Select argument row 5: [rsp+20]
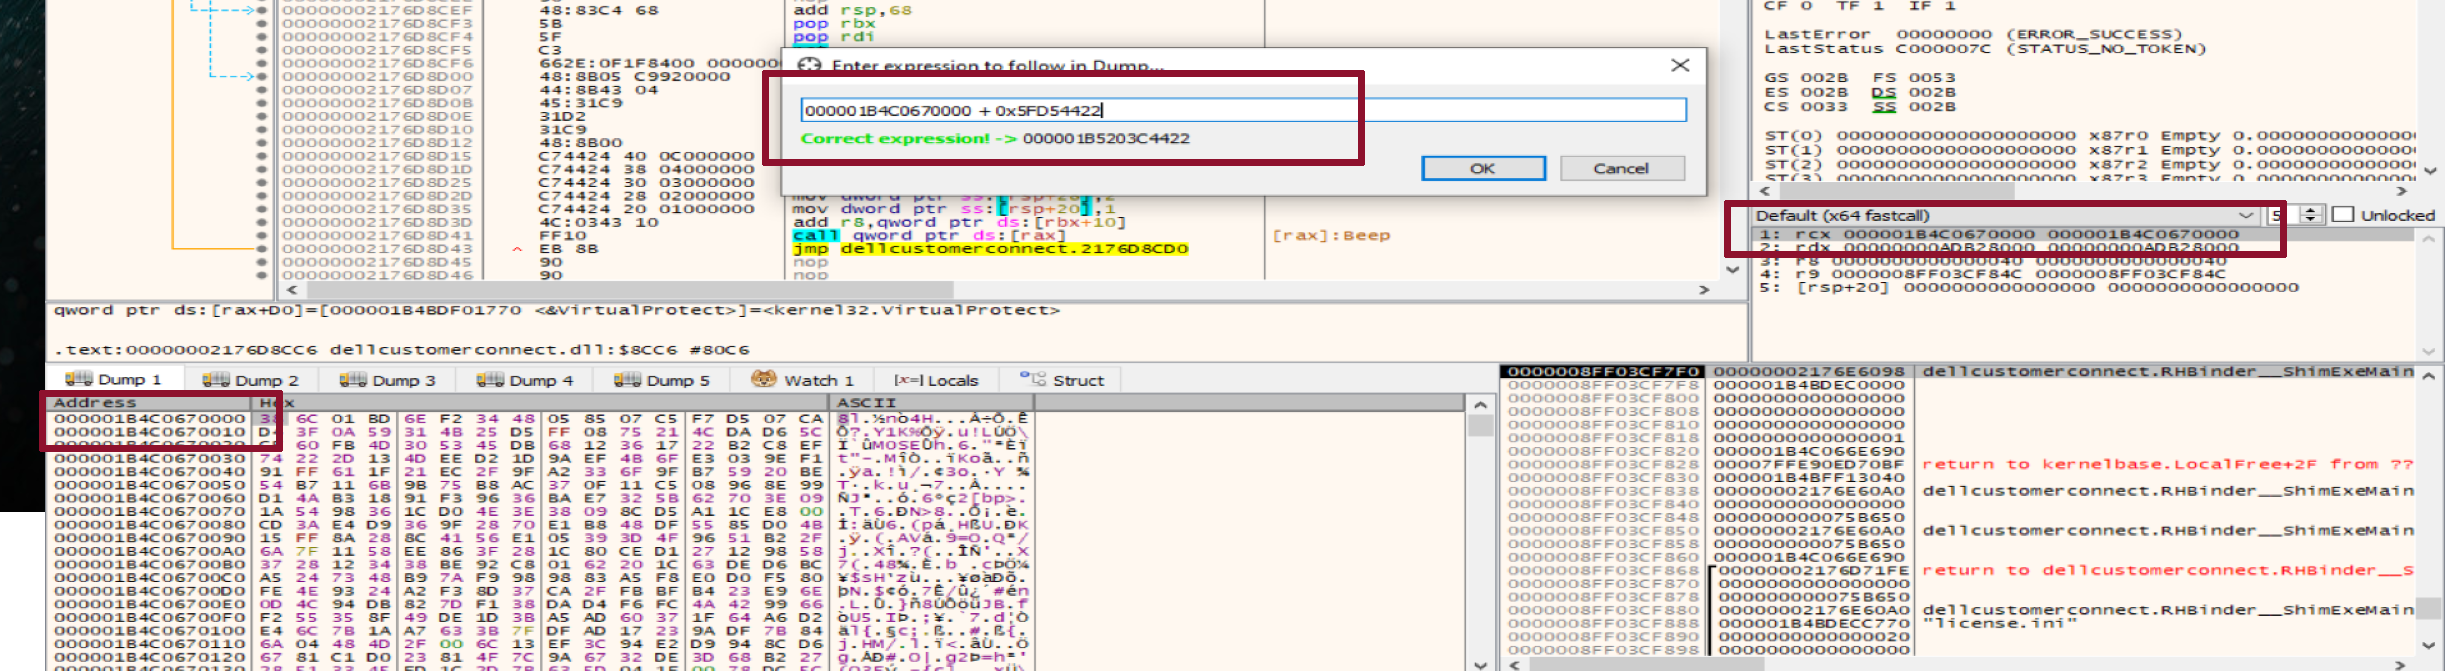Viewport: 2445px width, 671px height. click(2085, 287)
